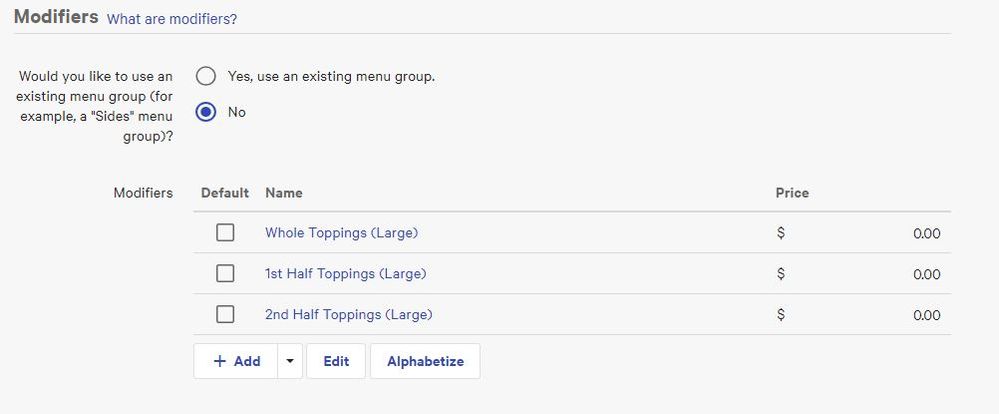The width and height of the screenshot is (999, 414).
Task: Click the Name column header
Action: [x=284, y=193]
